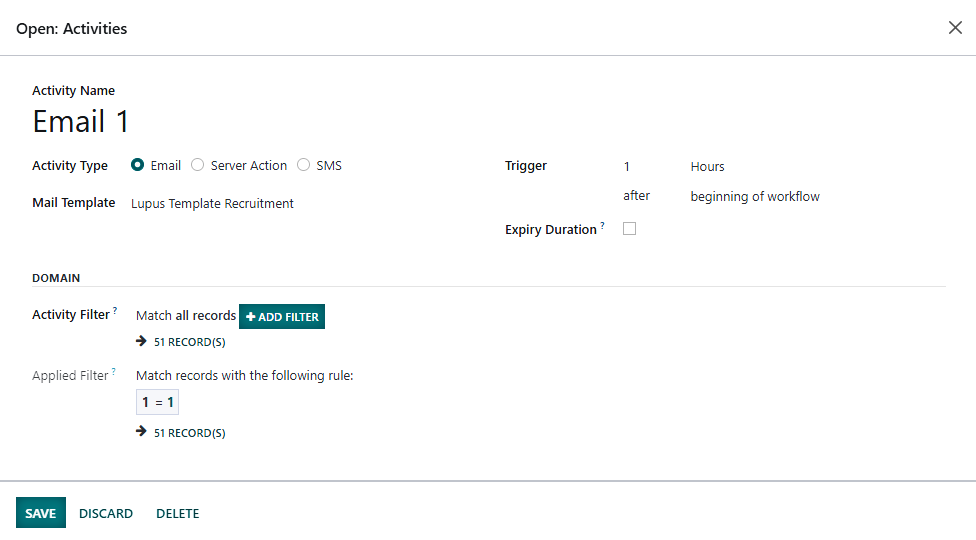The image size is (976, 540).
Task: Select the Email activity type
Action: pos(138,166)
